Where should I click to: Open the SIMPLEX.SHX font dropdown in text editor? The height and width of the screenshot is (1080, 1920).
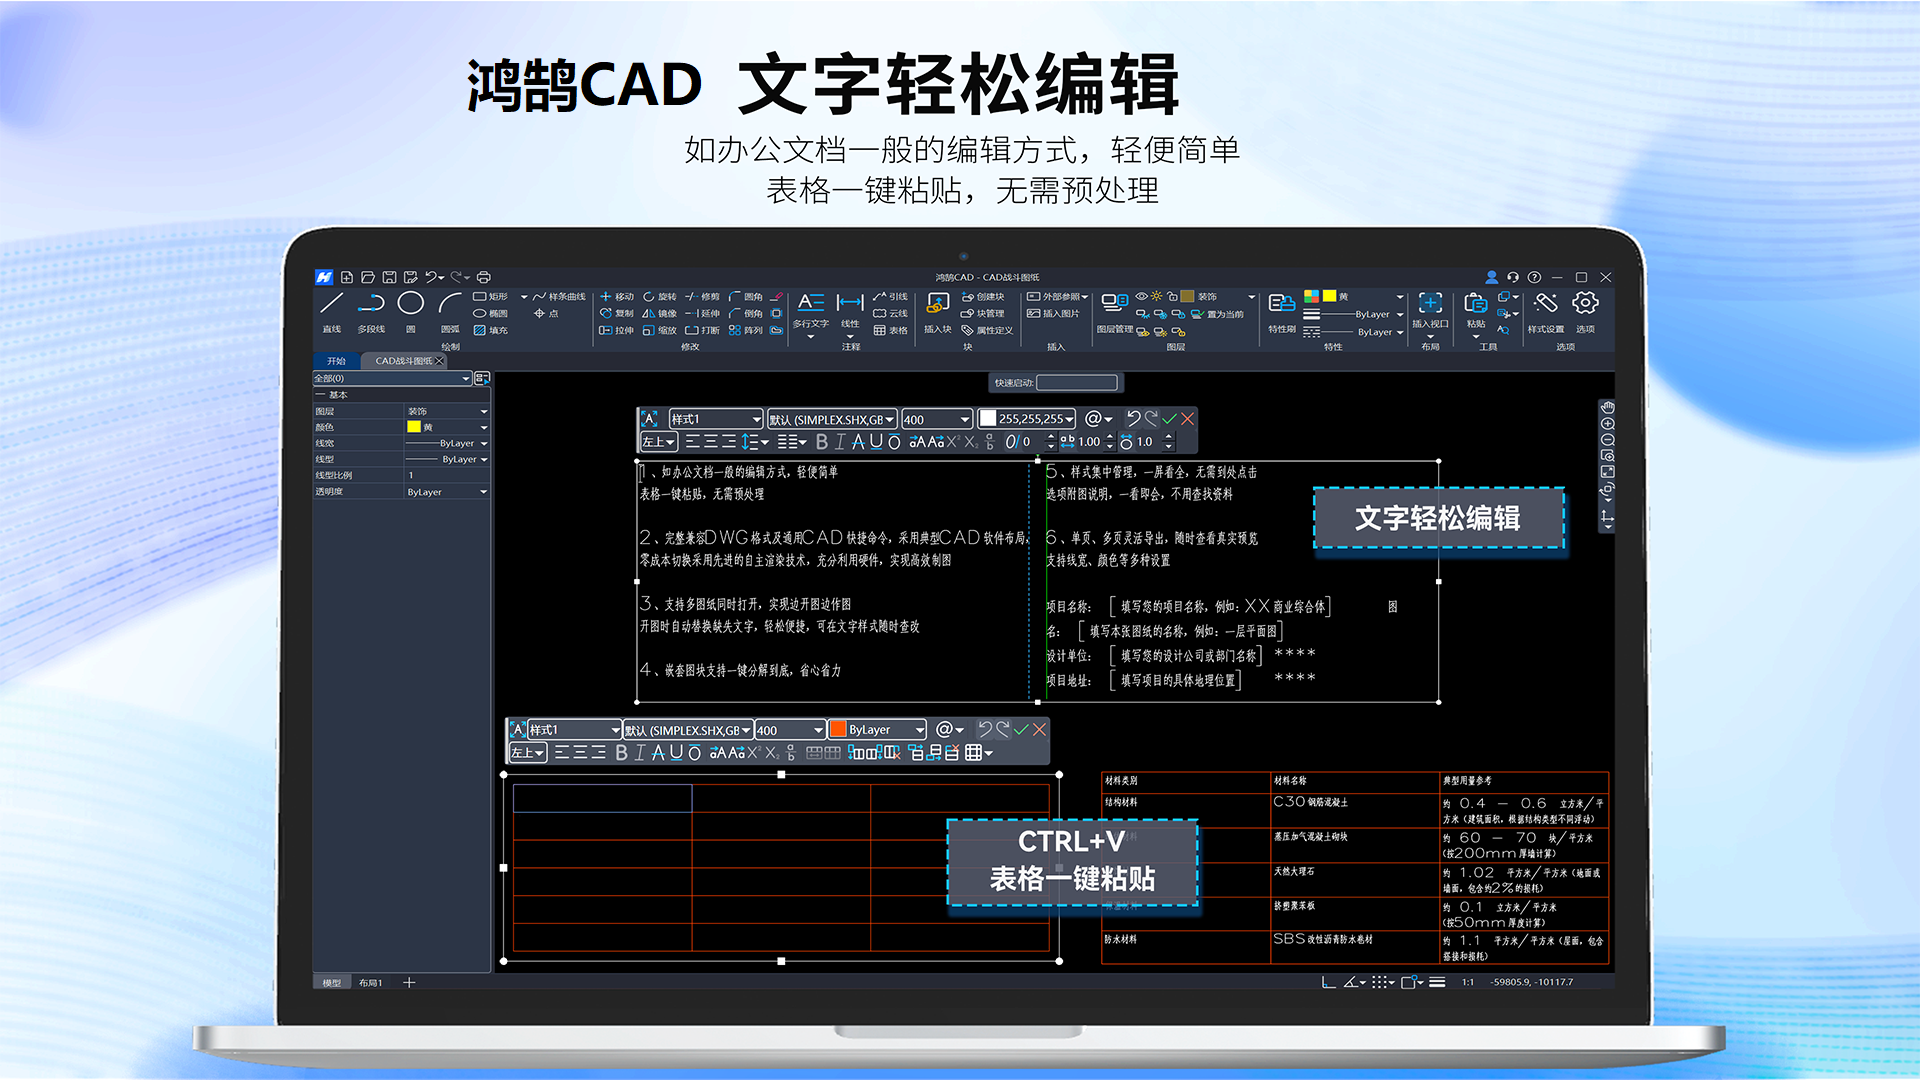(x=832, y=419)
